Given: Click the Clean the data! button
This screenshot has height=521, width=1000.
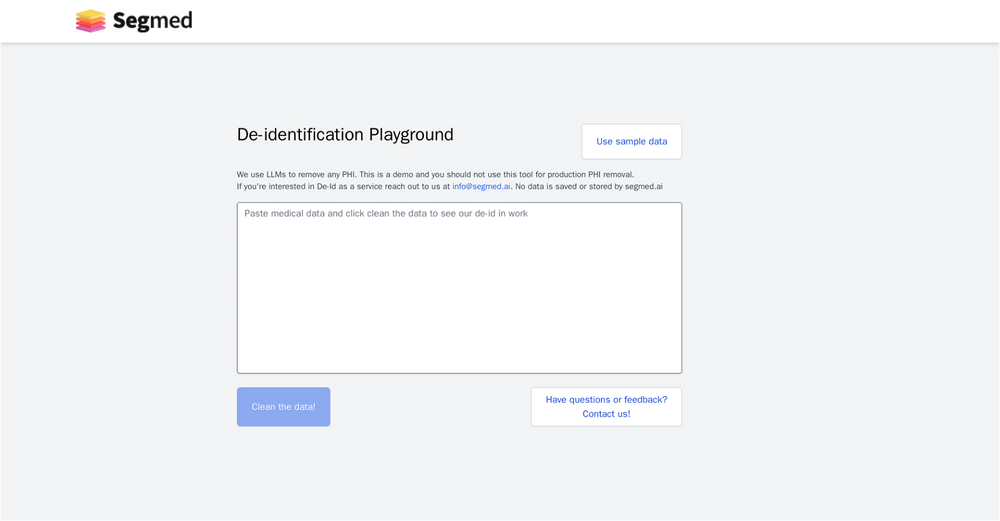Looking at the screenshot, I should click(283, 407).
